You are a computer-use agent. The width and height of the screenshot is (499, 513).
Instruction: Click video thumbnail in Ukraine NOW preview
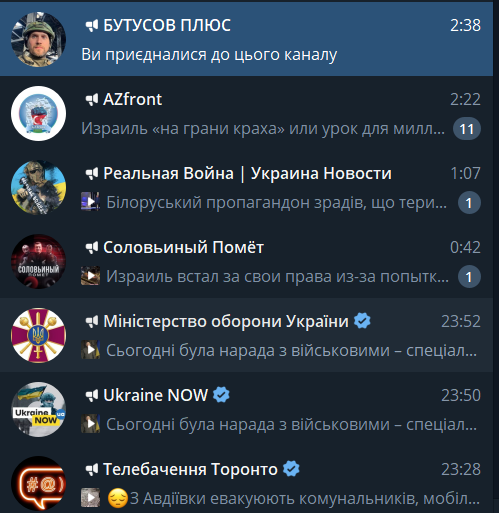coord(90,424)
